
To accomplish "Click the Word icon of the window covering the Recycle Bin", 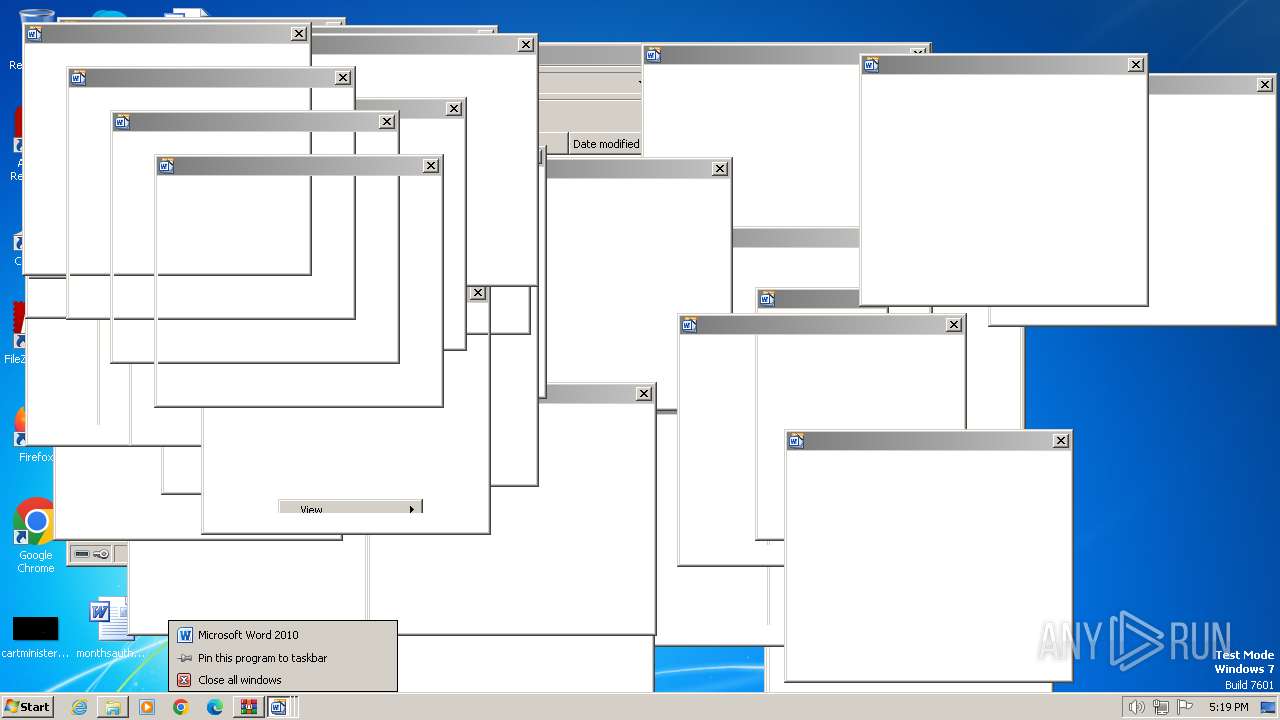I will 34,34.
